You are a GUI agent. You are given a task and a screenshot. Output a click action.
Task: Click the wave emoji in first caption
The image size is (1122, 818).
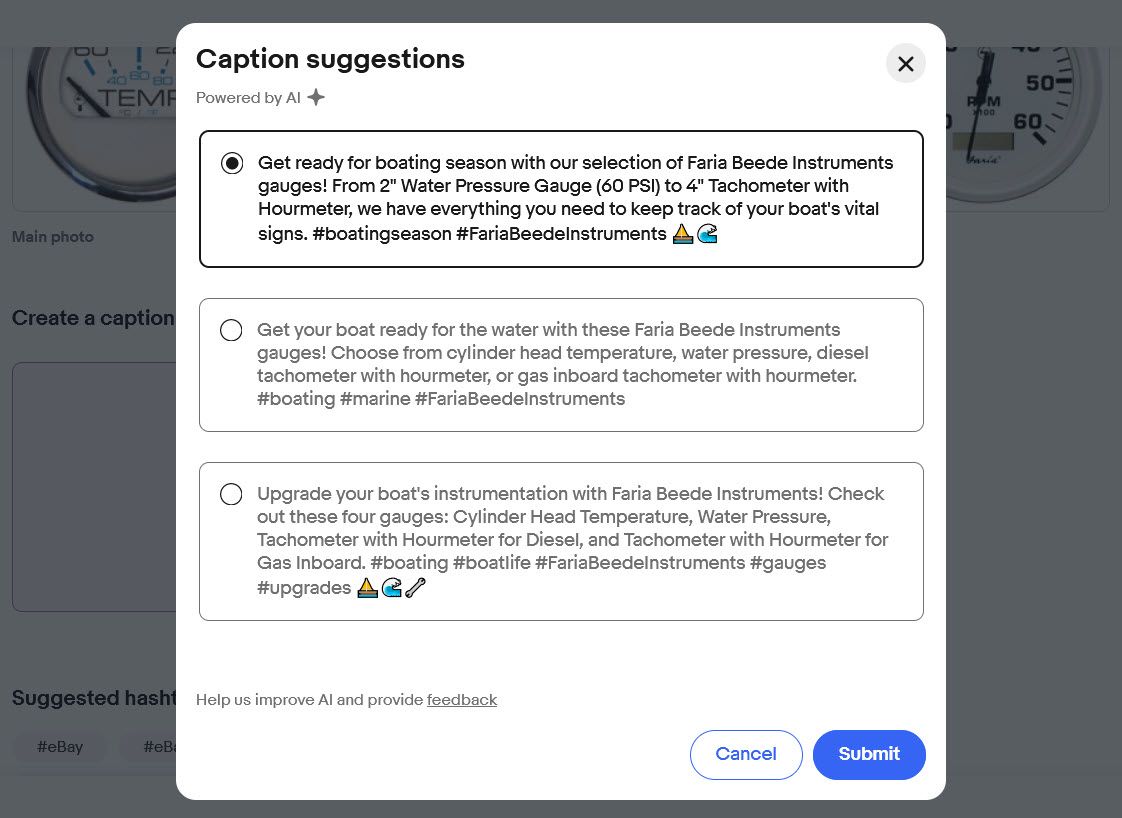pos(707,234)
